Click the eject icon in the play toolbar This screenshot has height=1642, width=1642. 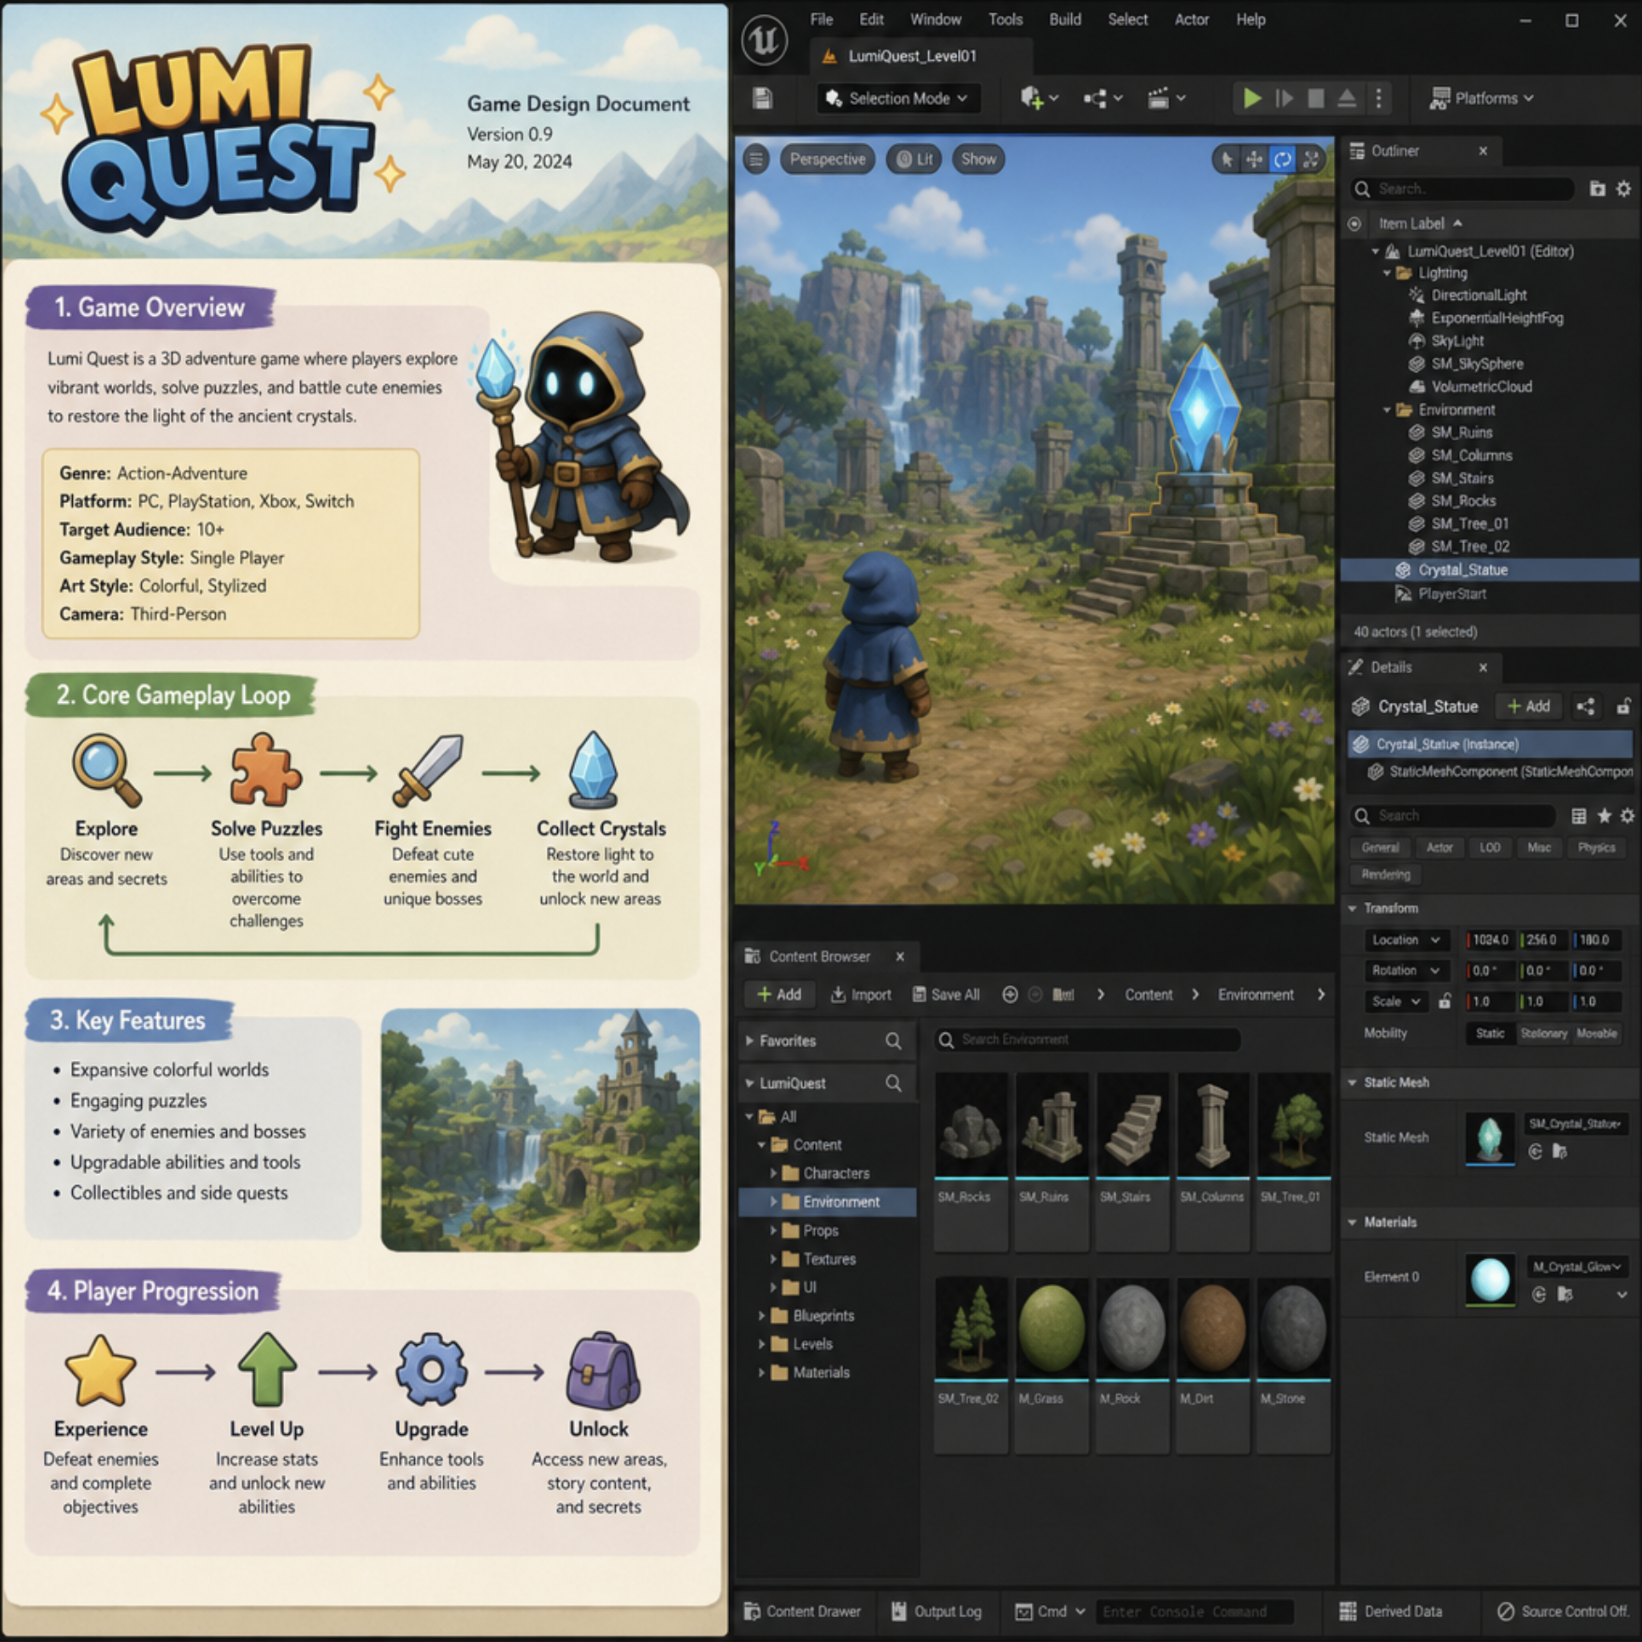pyautogui.click(x=1347, y=98)
